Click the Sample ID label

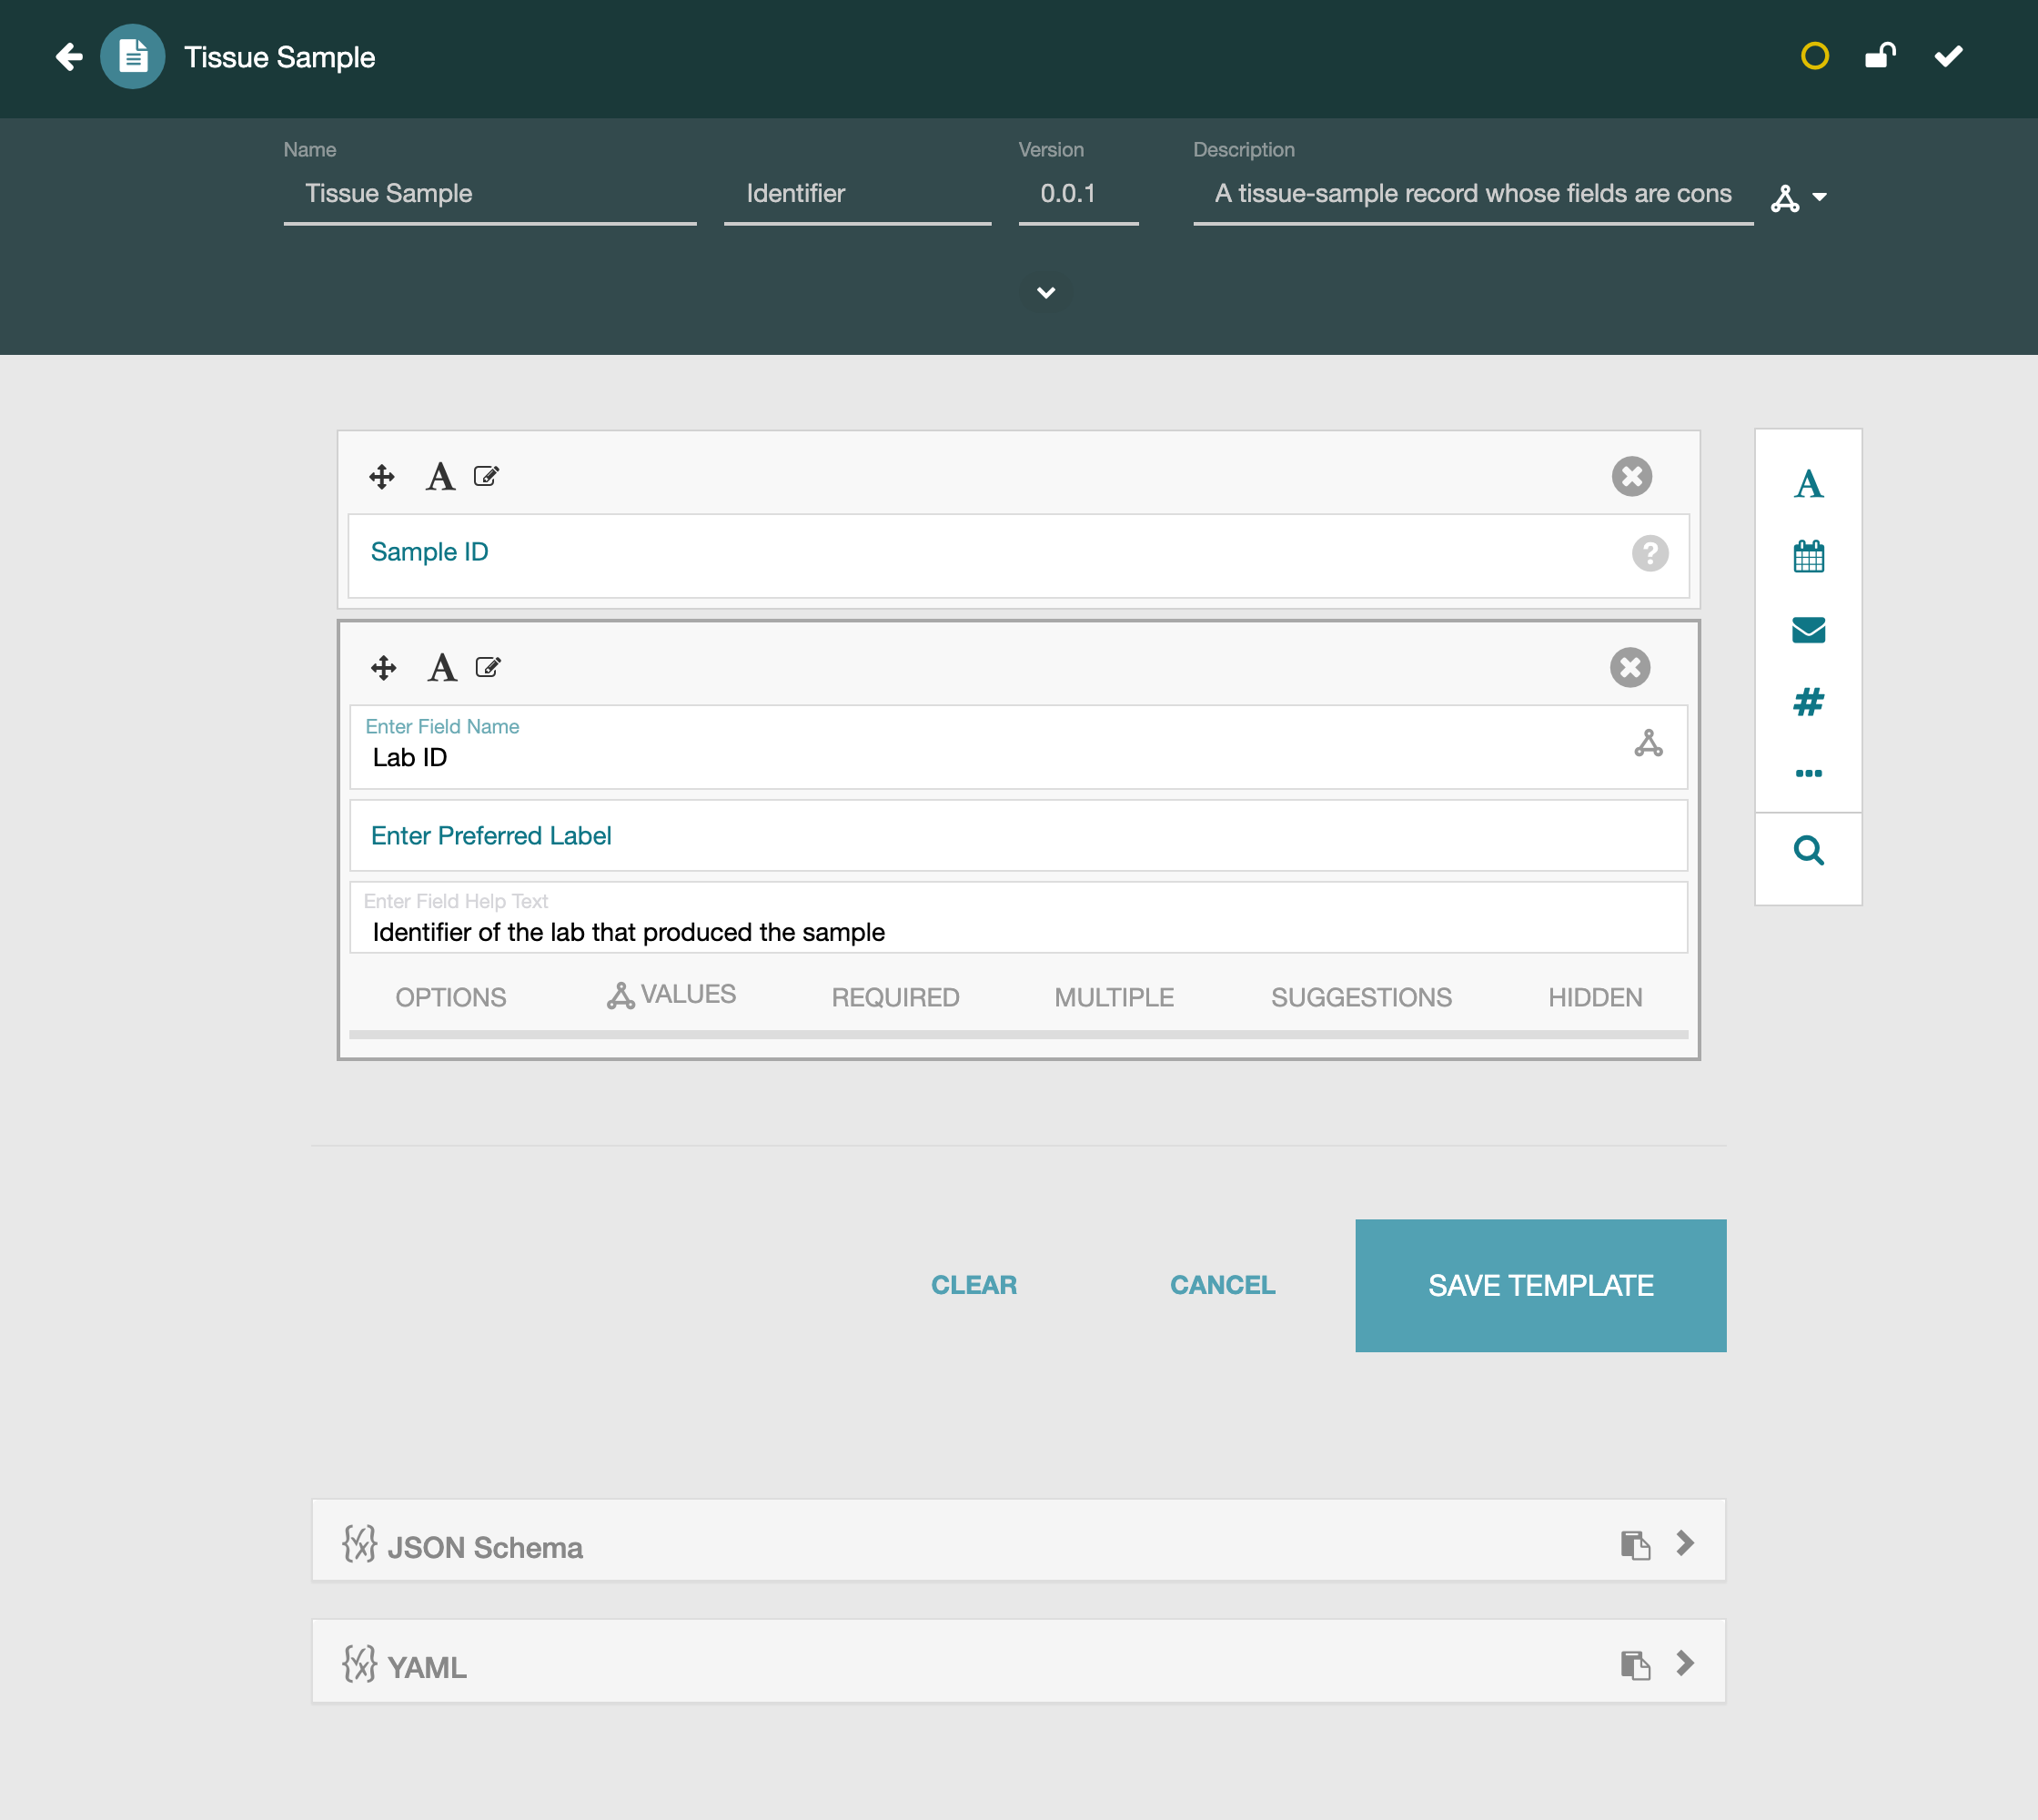429,553
